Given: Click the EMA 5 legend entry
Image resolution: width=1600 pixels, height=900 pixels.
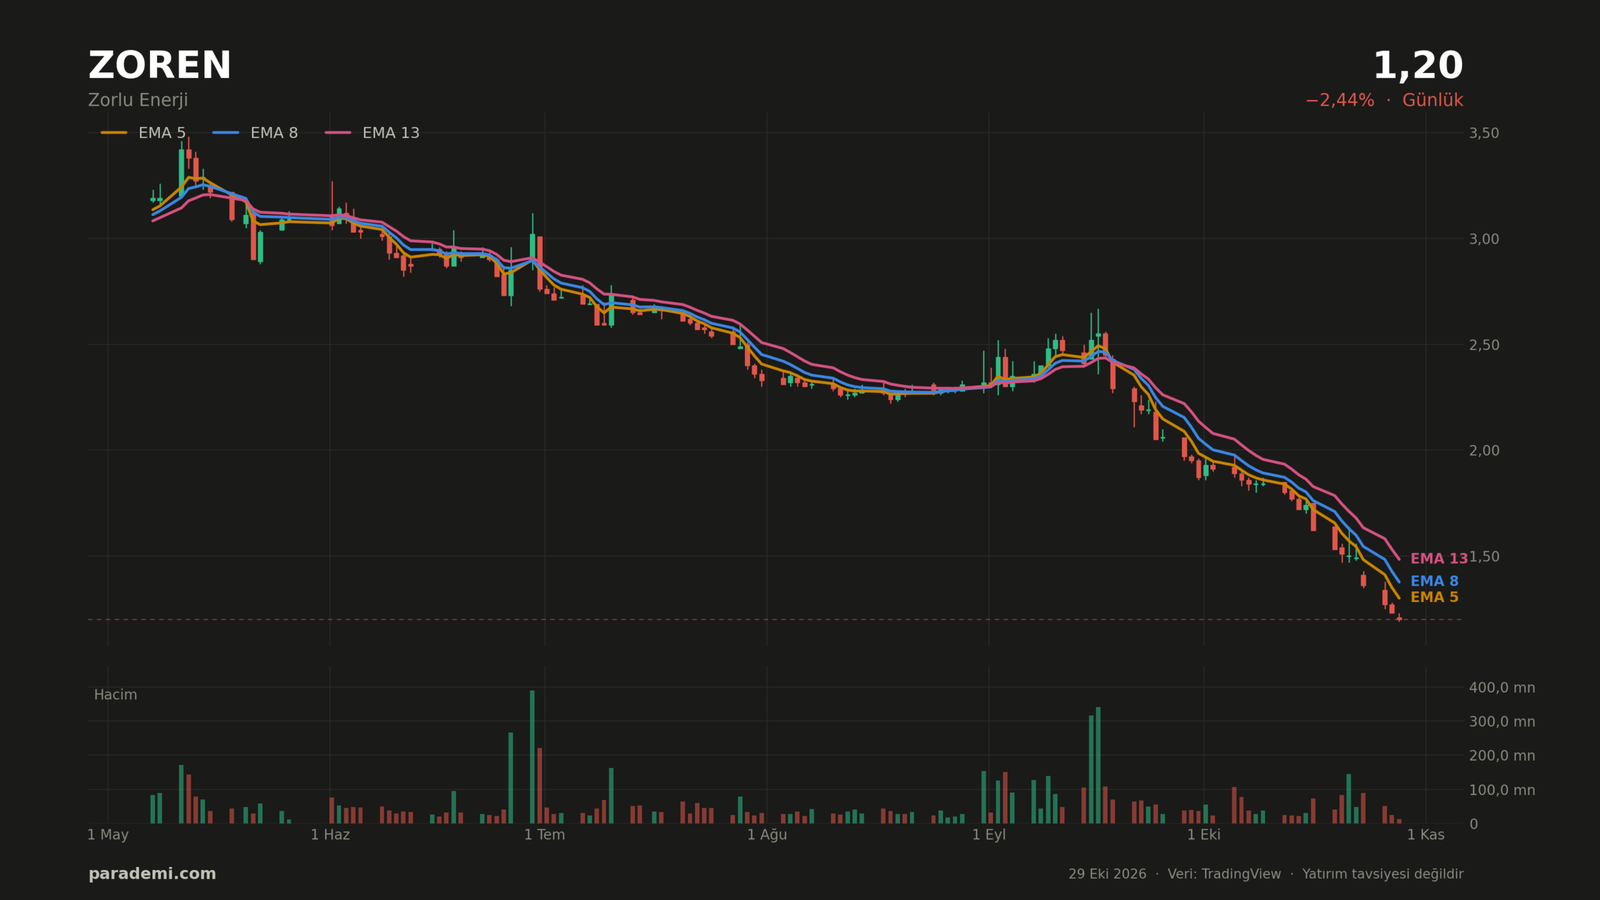Looking at the screenshot, I should click(143, 133).
